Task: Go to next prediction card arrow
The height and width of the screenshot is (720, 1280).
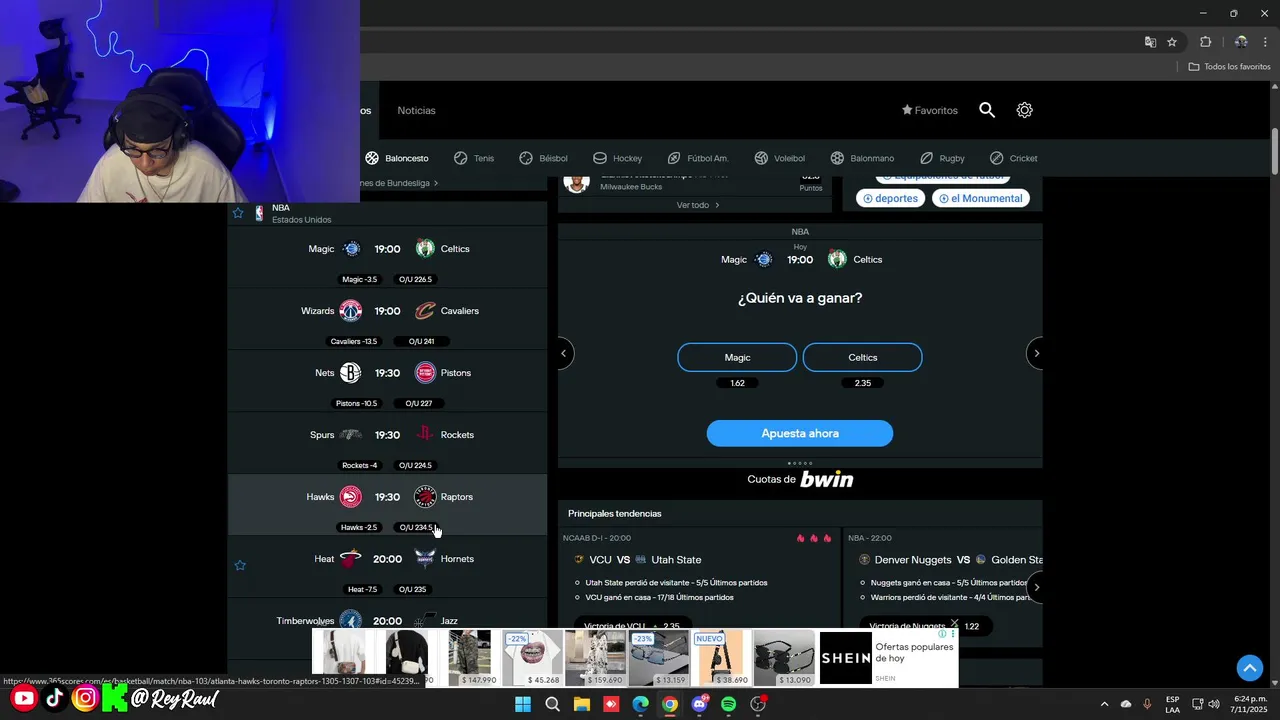Action: point(1036,353)
